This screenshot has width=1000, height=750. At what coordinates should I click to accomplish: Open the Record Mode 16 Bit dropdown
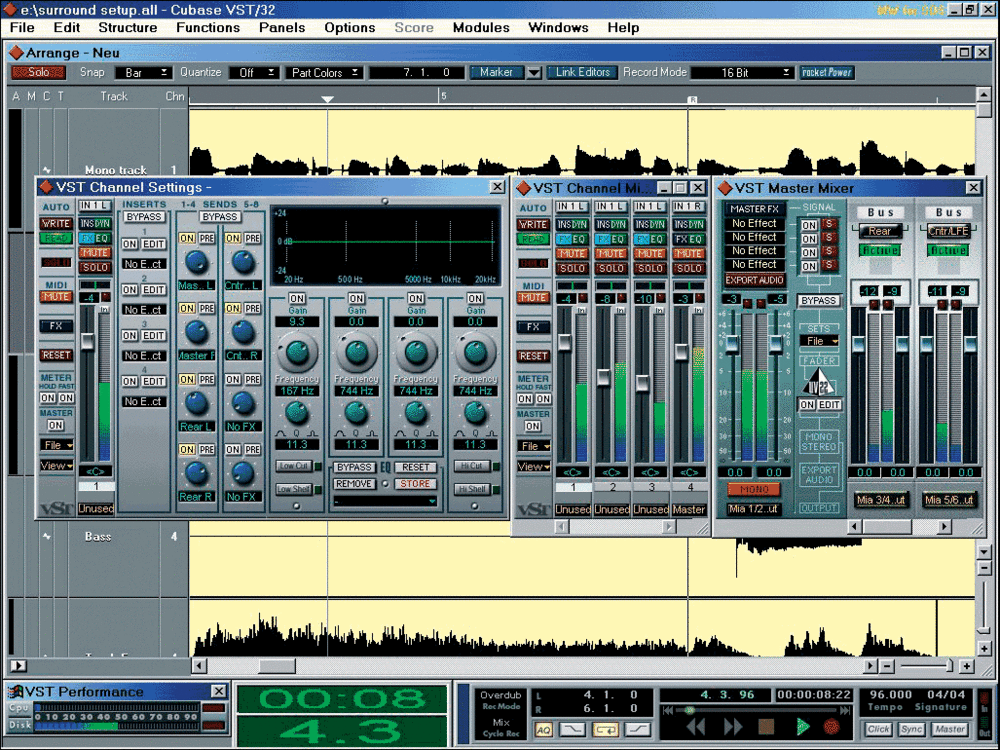point(742,73)
